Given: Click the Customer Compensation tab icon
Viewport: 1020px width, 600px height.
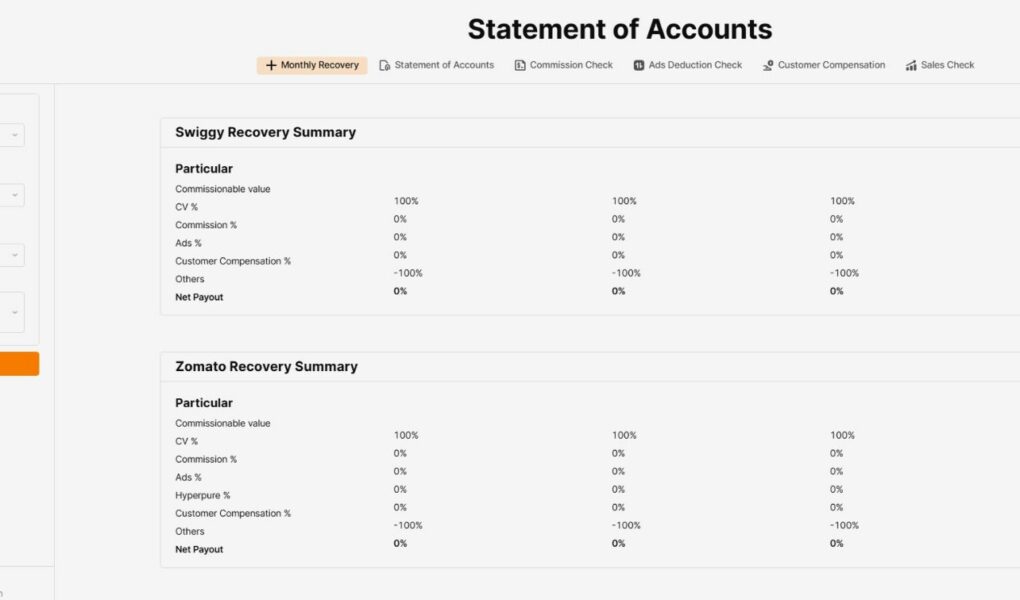Looking at the screenshot, I should pos(768,66).
